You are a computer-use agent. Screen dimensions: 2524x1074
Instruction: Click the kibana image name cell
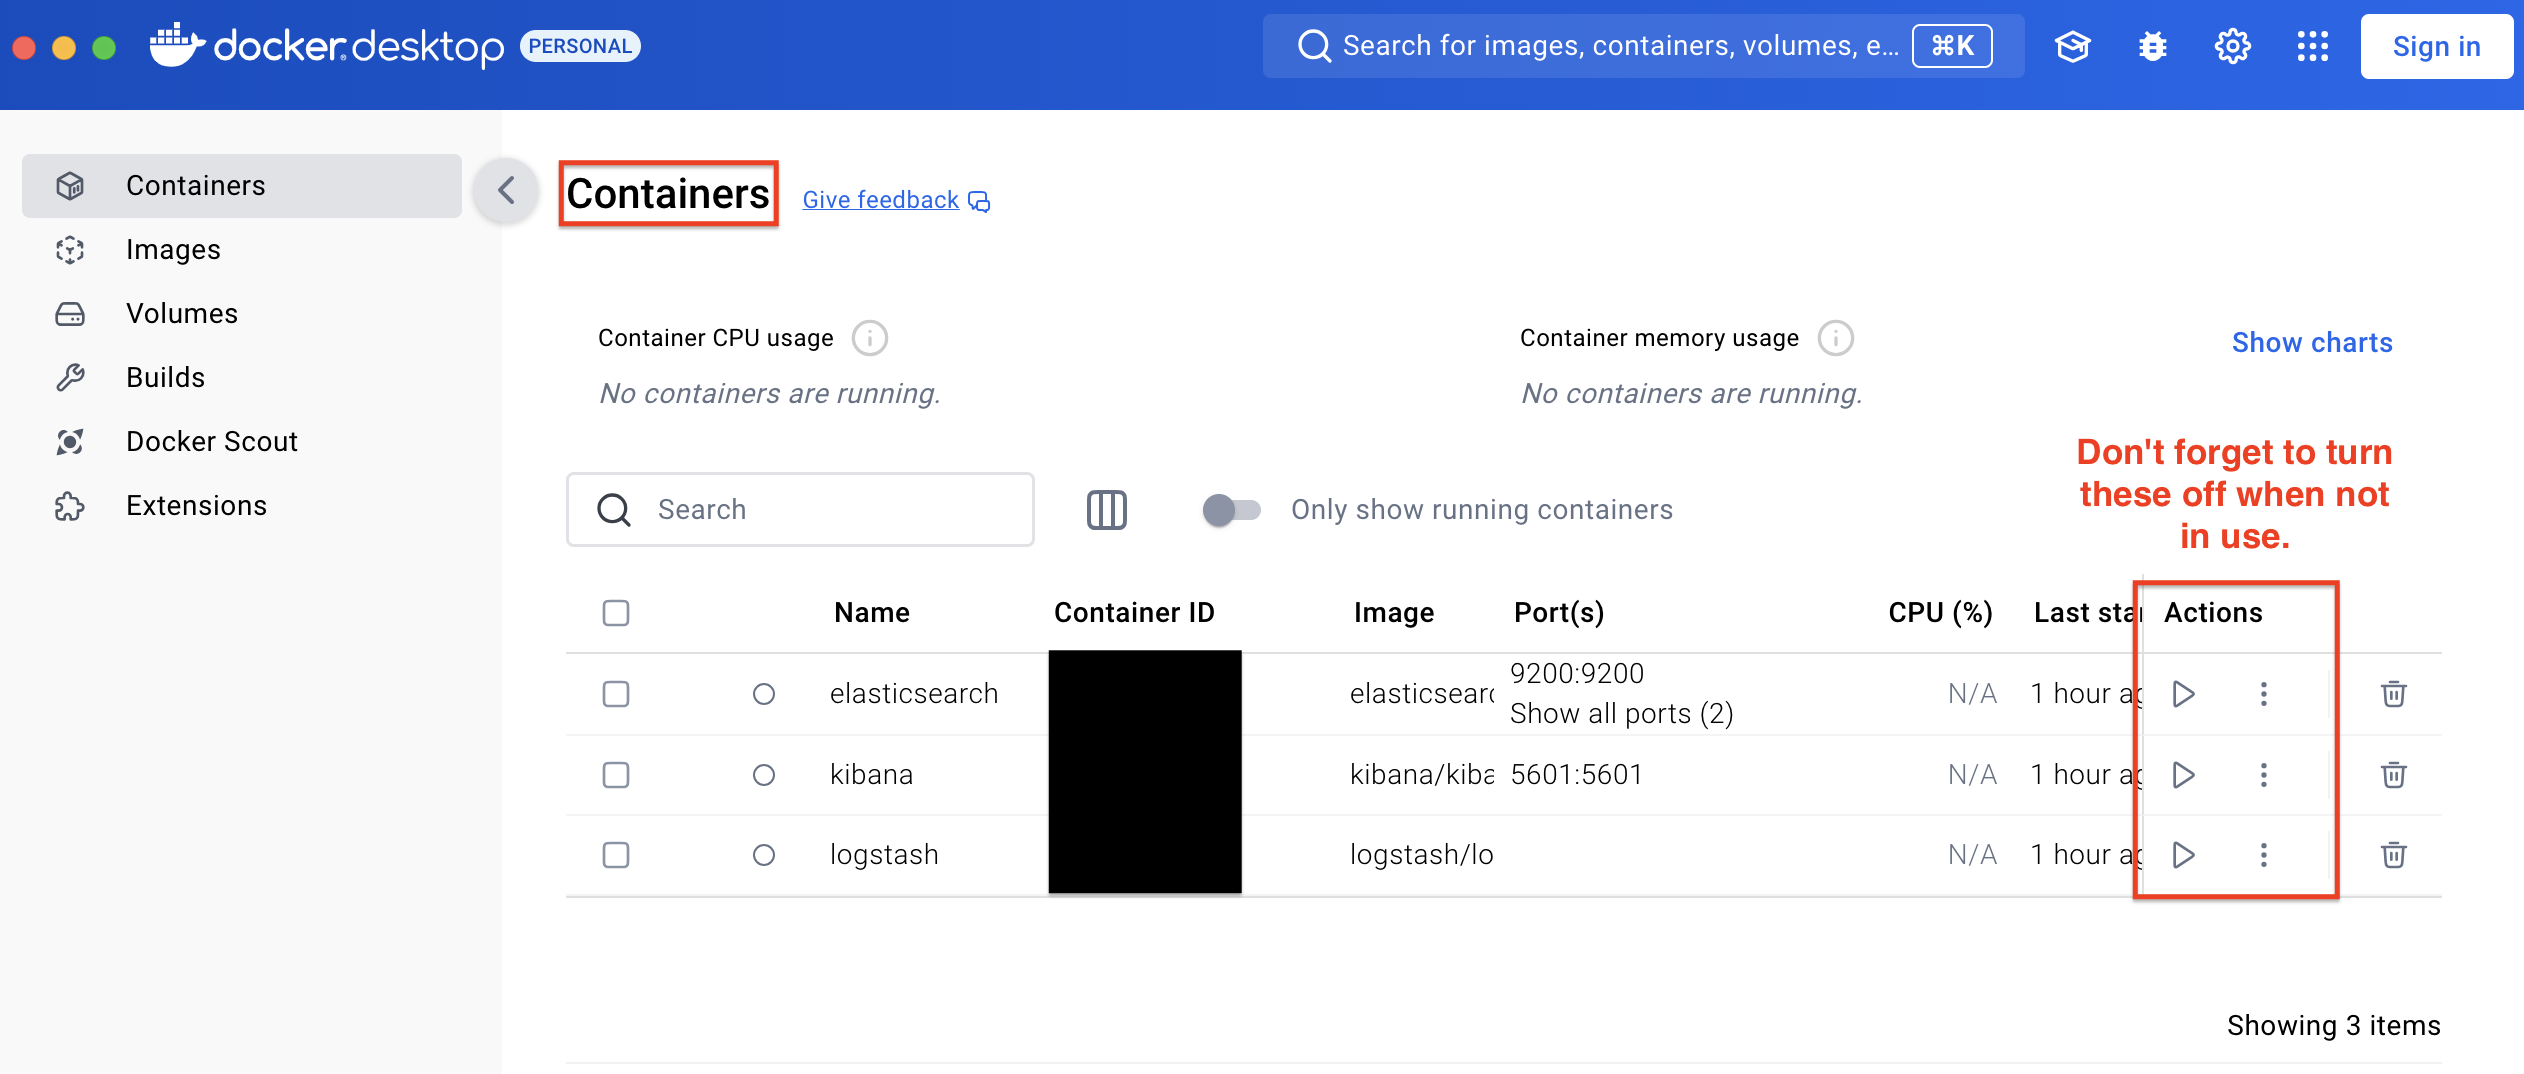[1421, 775]
